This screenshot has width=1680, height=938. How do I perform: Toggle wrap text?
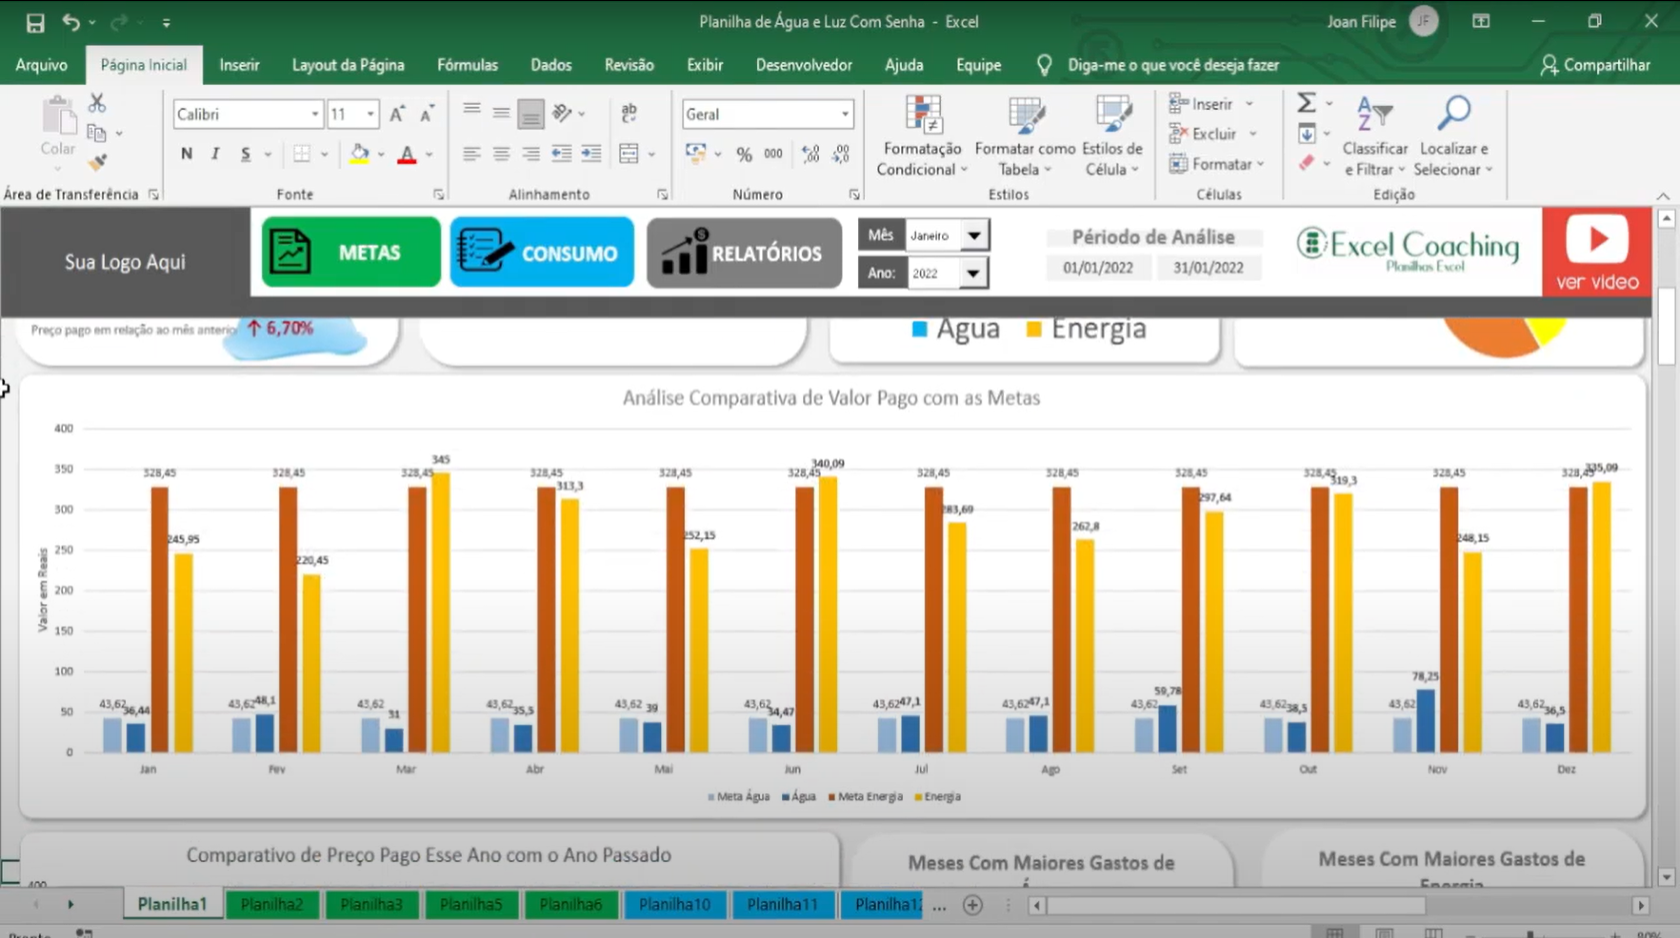[x=629, y=113]
